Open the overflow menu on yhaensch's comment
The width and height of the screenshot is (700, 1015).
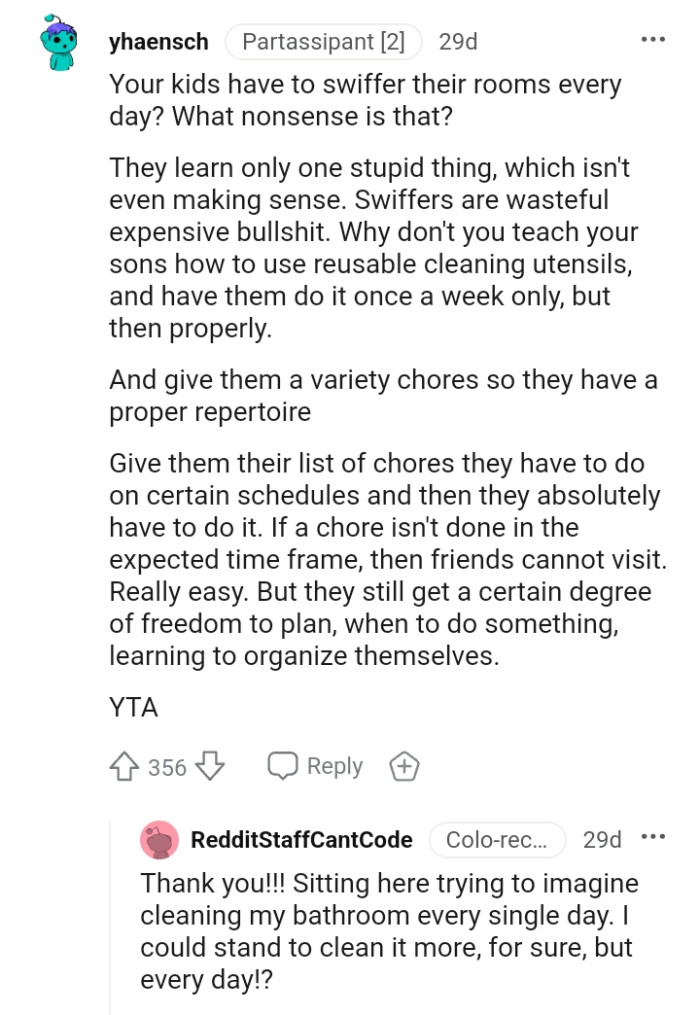652,38
